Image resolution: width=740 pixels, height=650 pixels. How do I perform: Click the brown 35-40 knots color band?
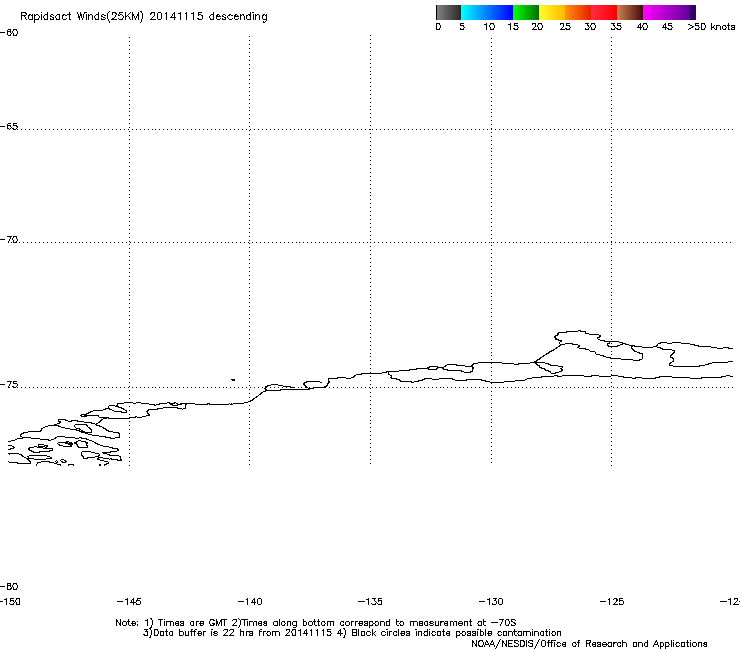tap(630, 12)
